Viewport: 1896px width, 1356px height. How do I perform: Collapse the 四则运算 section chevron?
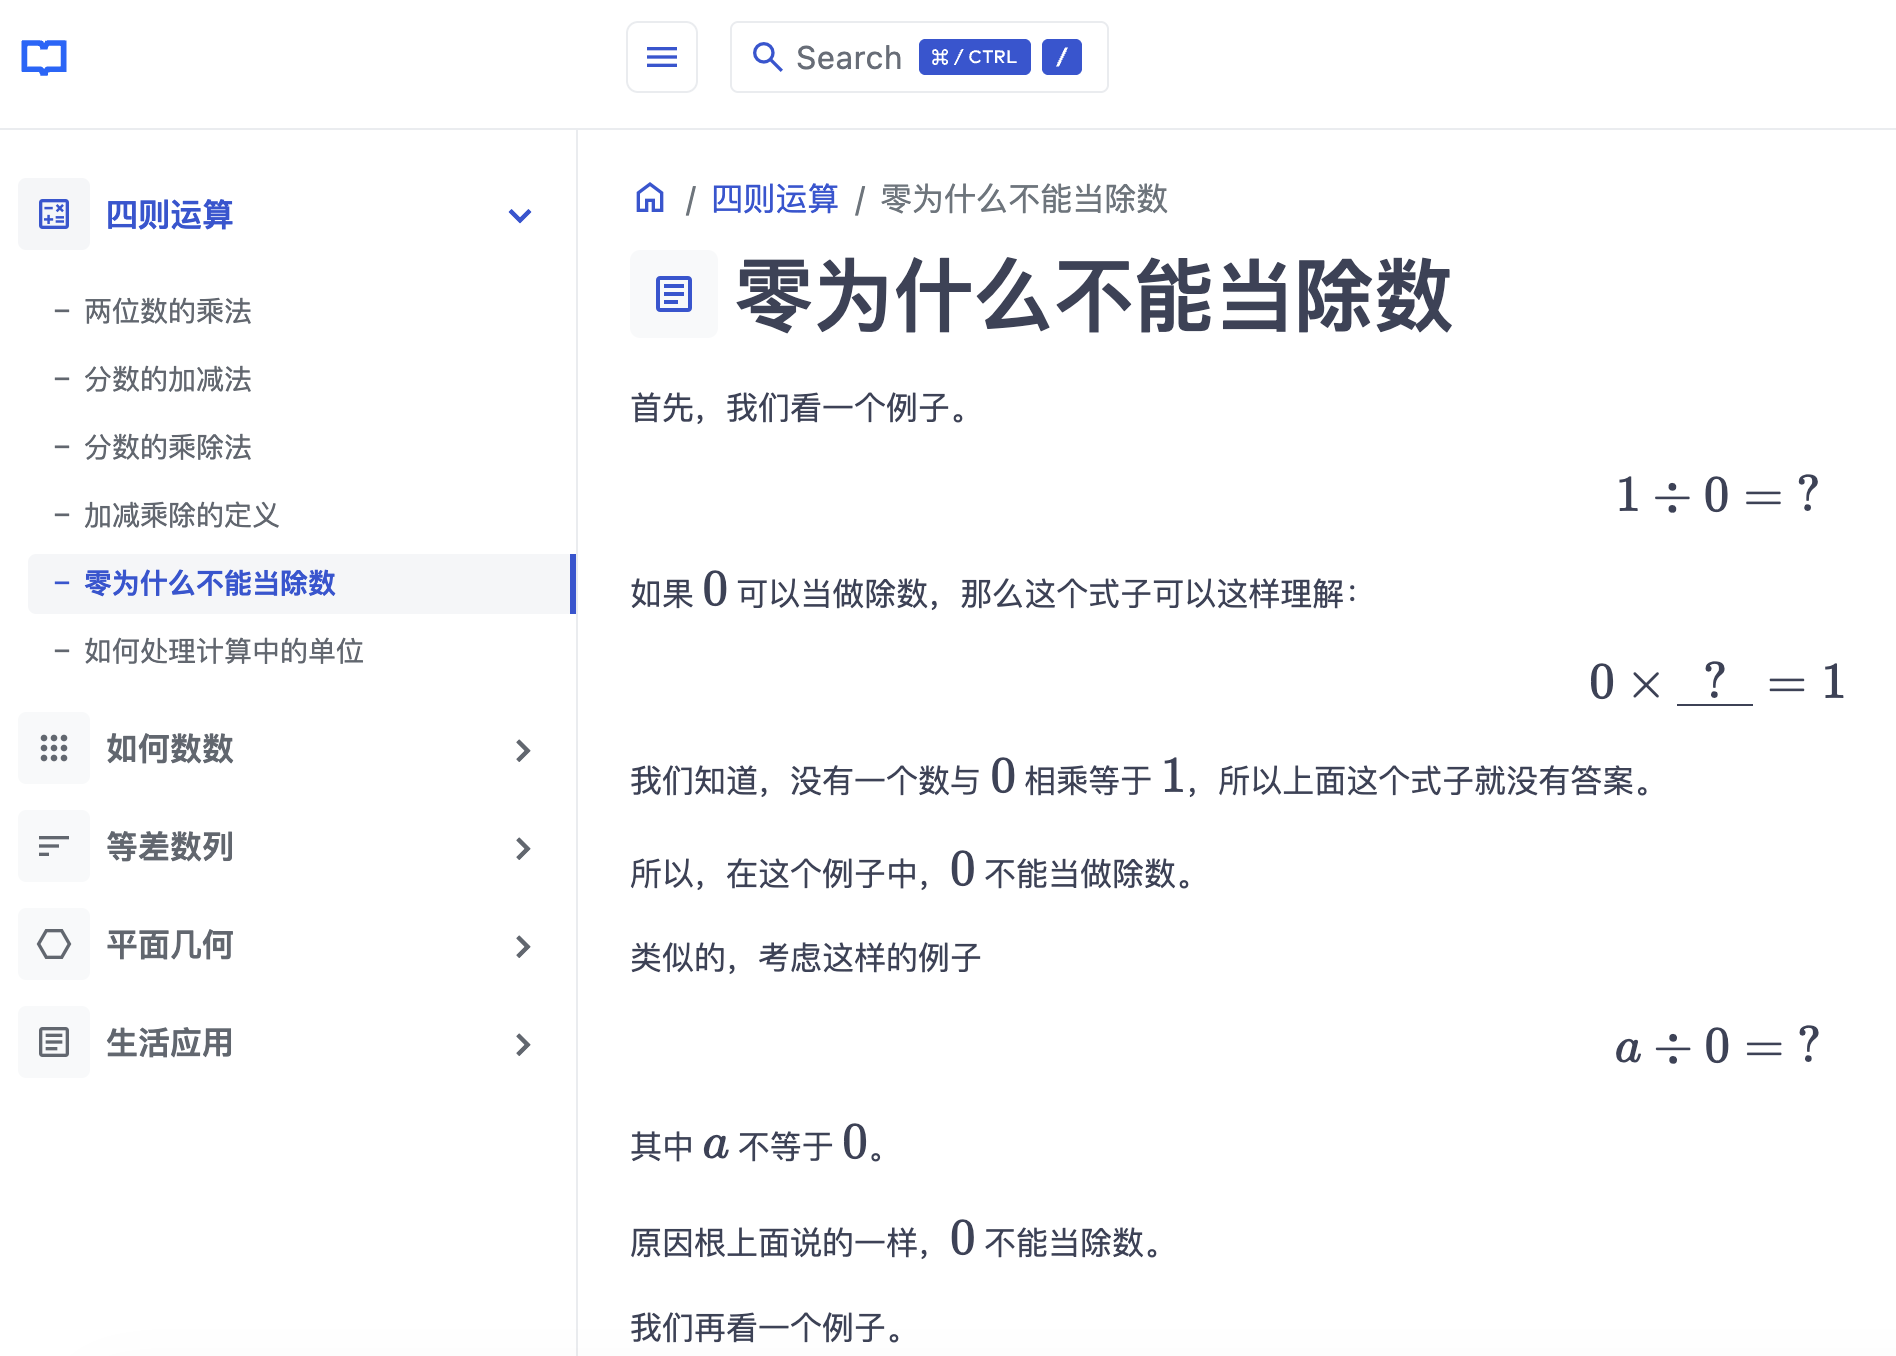[520, 215]
